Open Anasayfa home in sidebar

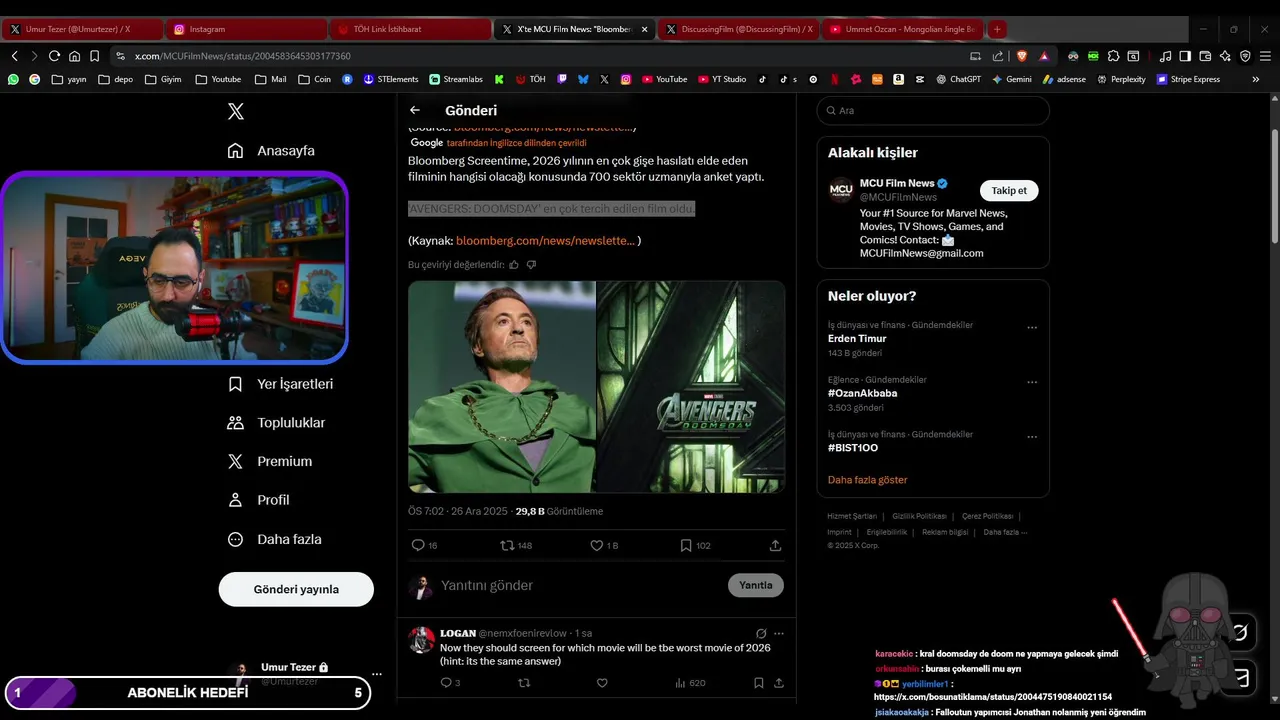(271, 151)
